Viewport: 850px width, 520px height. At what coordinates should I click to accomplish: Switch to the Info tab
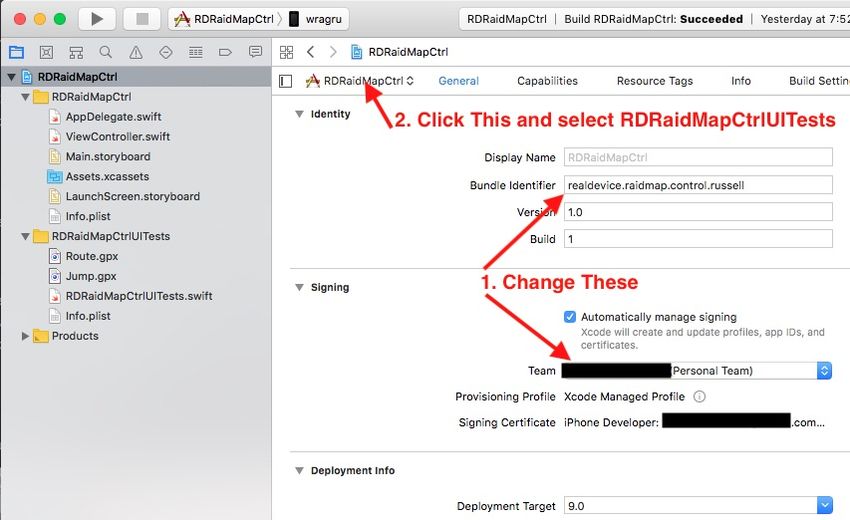[x=741, y=81]
